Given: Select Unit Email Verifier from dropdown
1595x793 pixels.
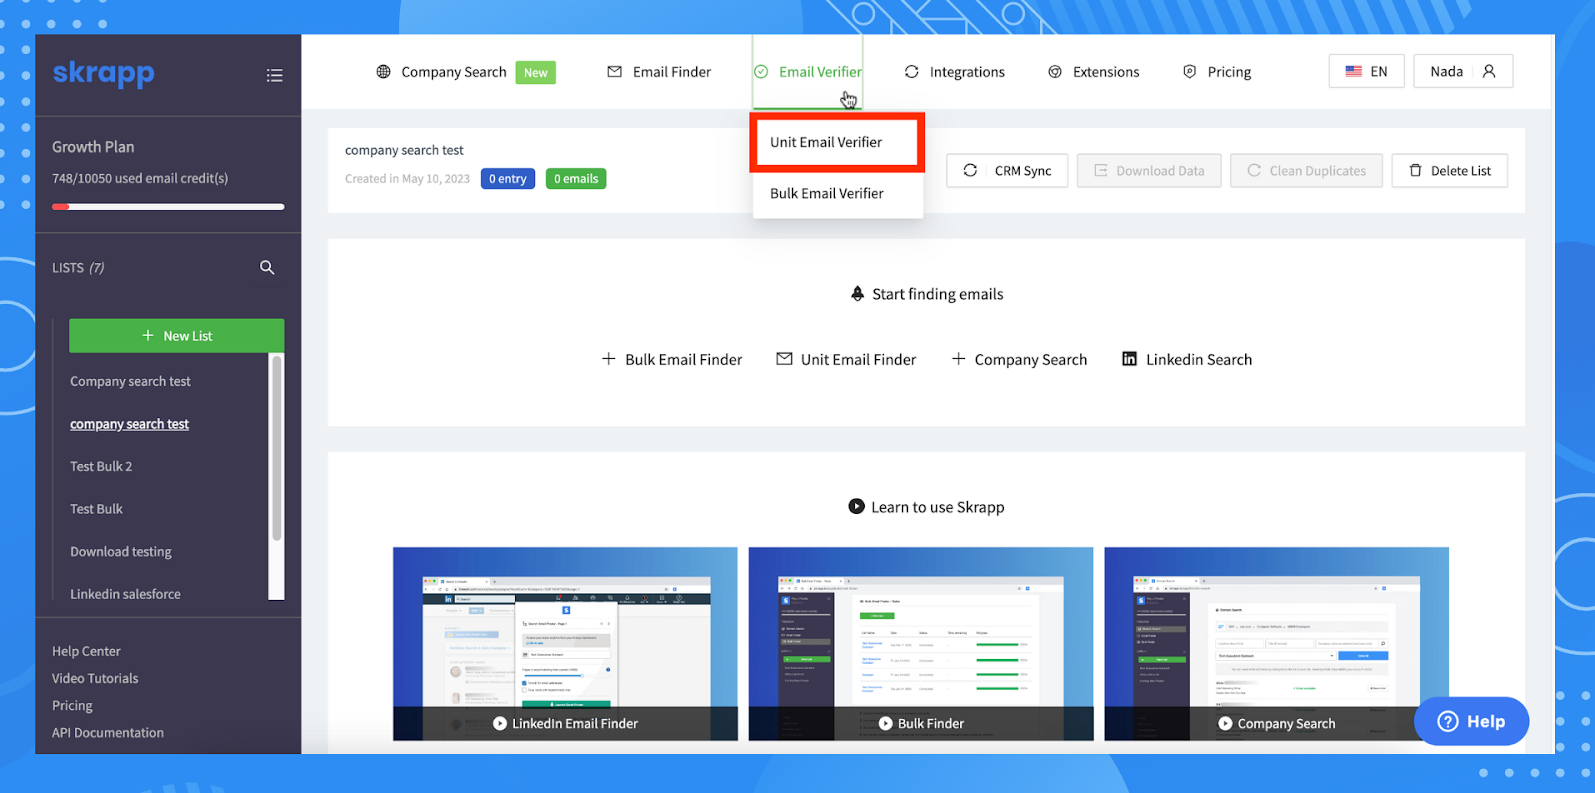Looking at the screenshot, I should point(837,142).
